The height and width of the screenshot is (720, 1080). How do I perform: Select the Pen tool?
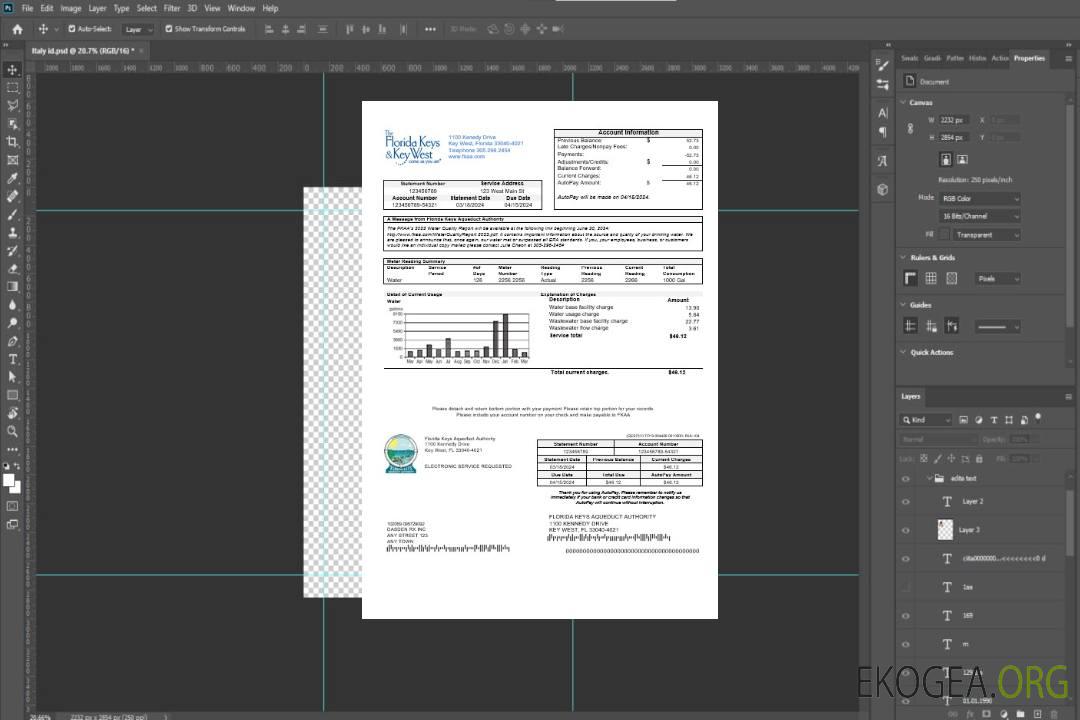click(x=12, y=341)
